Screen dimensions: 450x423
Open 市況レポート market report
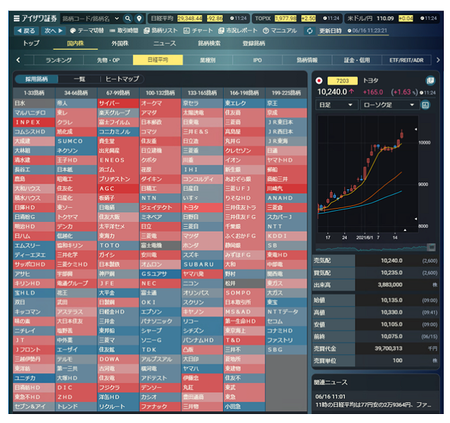(x=238, y=31)
